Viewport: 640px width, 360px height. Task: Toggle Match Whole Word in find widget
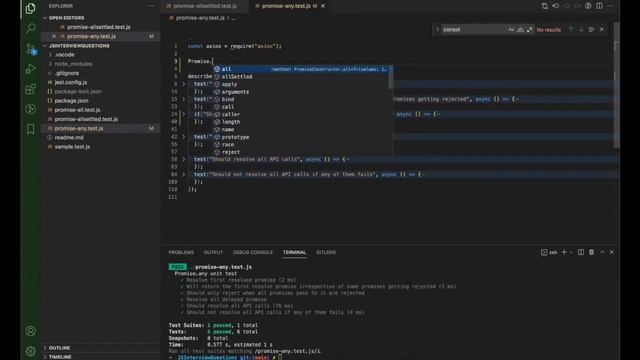pos(520,29)
